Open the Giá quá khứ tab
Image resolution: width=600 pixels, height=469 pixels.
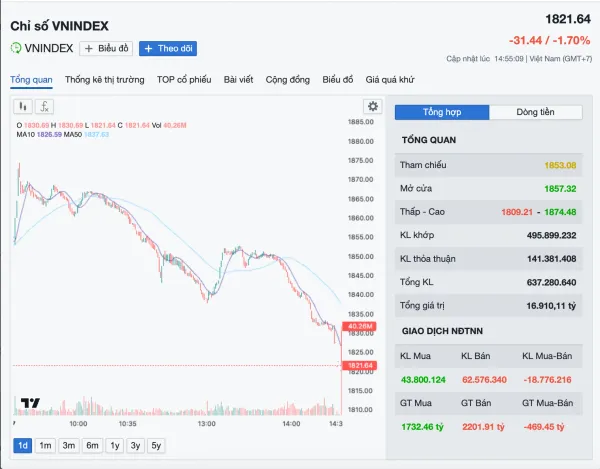390,80
